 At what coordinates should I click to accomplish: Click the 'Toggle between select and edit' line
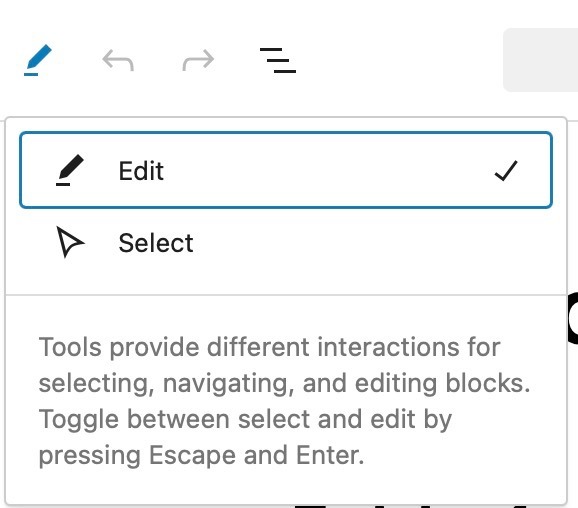[245, 420]
